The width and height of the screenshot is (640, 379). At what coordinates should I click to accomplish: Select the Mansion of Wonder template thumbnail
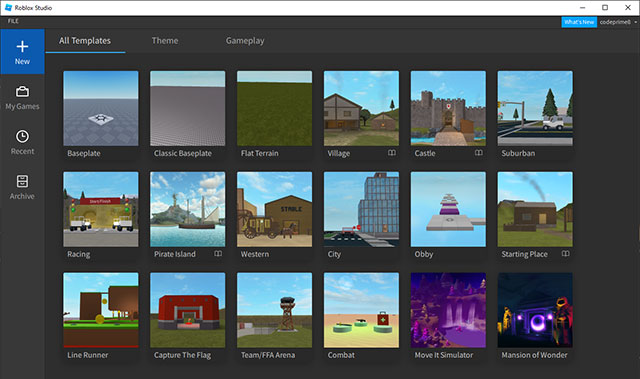click(x=535, y=310)
